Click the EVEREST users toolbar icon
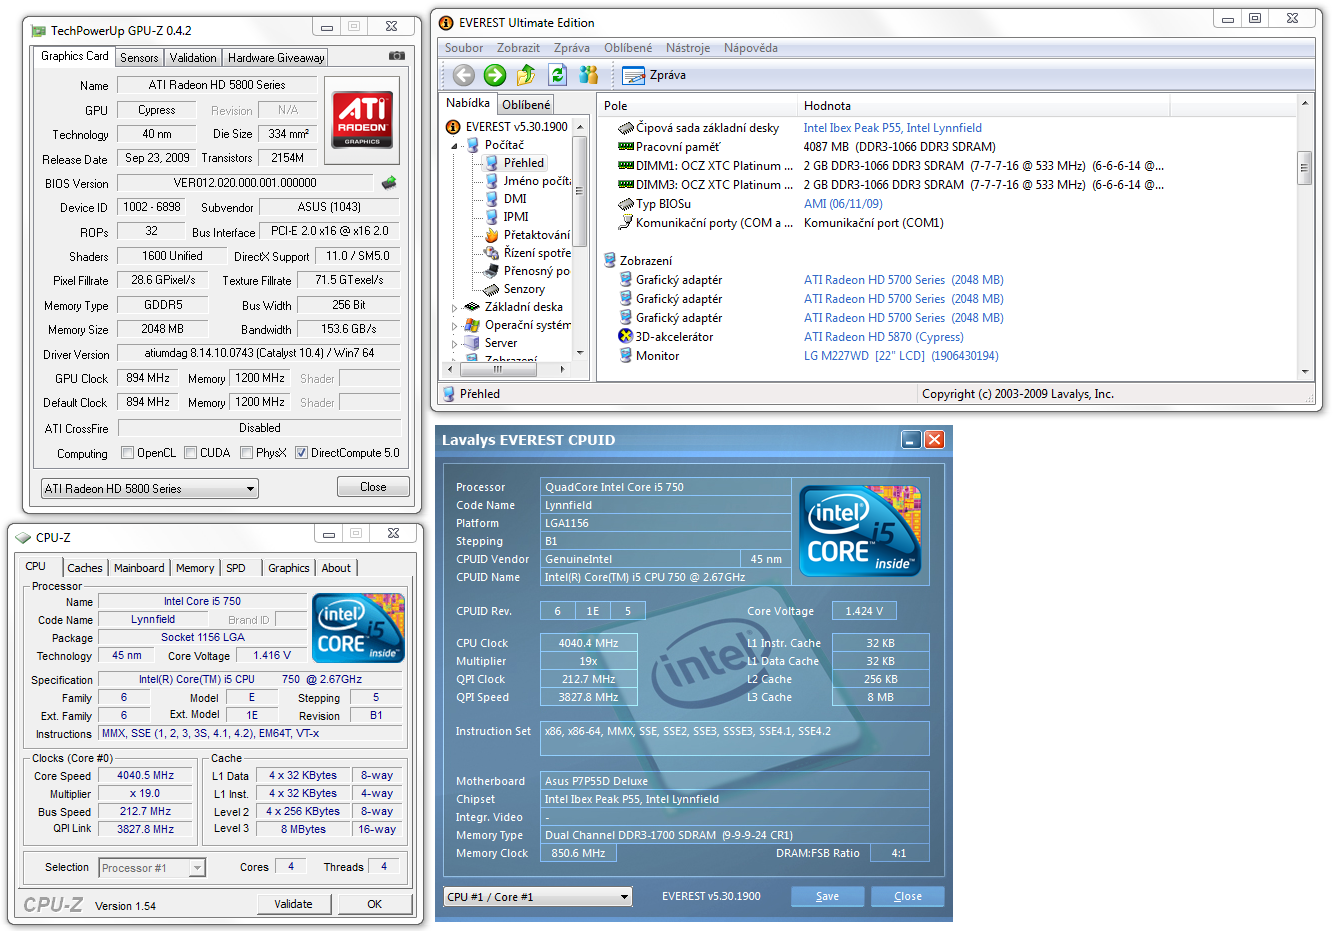Viewport: 1333px width, 931px height. (x=588, y=75)
